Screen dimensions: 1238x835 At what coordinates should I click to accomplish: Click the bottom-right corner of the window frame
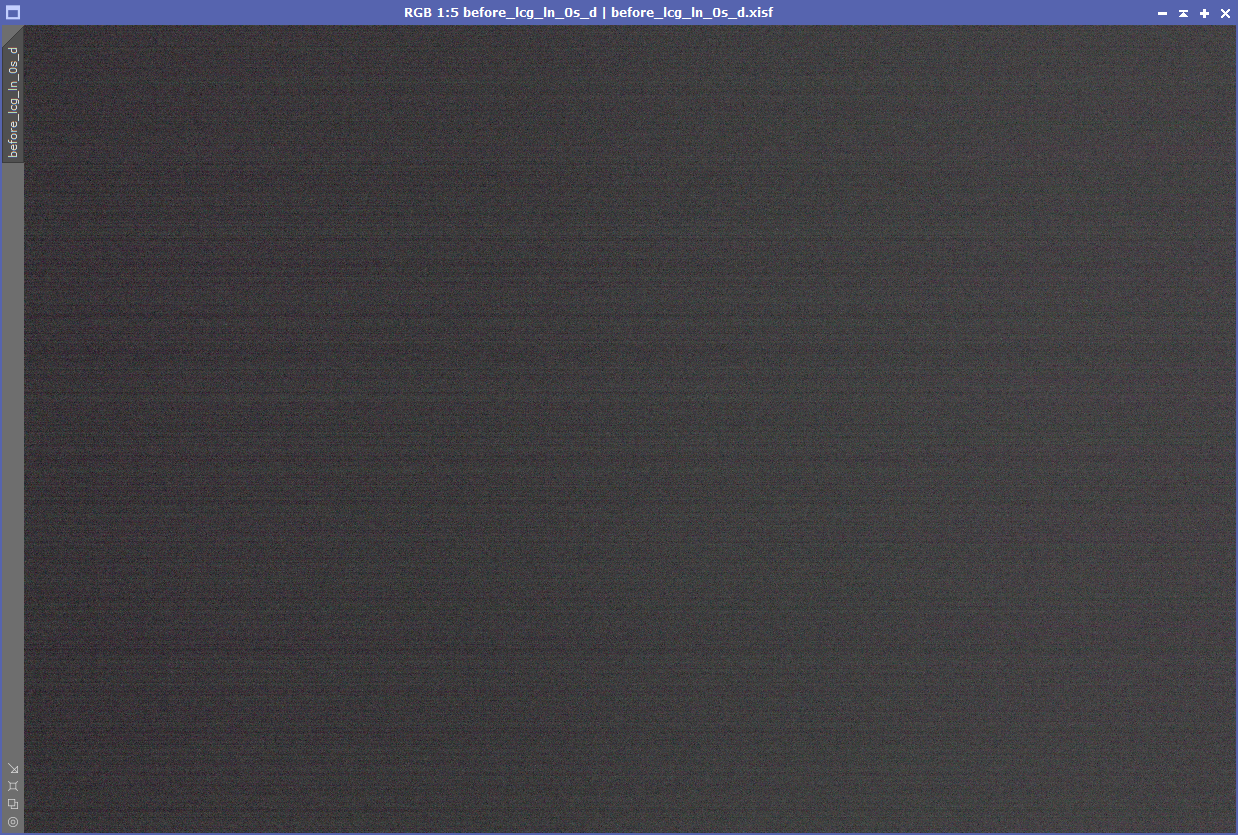pos(1236,833)
